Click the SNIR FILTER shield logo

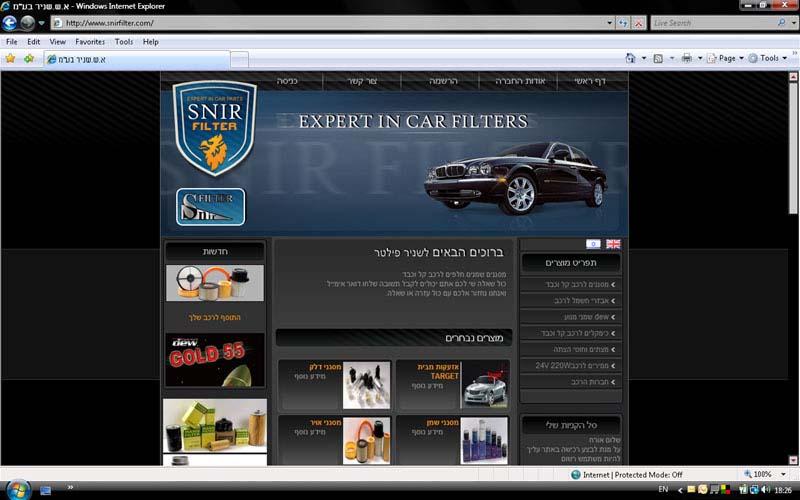click(214, 128)
